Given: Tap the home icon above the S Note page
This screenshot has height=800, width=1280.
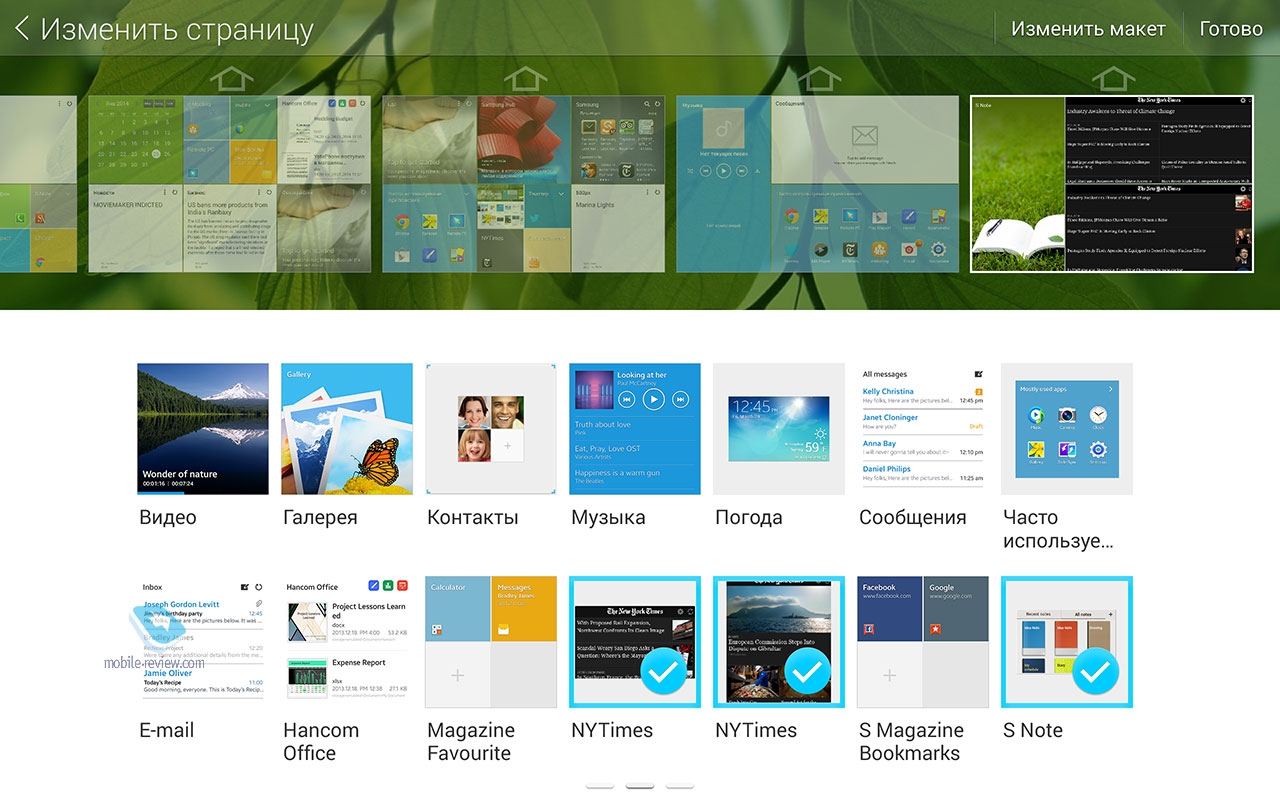Looking at the screenshot, I should click(1112, 78).
